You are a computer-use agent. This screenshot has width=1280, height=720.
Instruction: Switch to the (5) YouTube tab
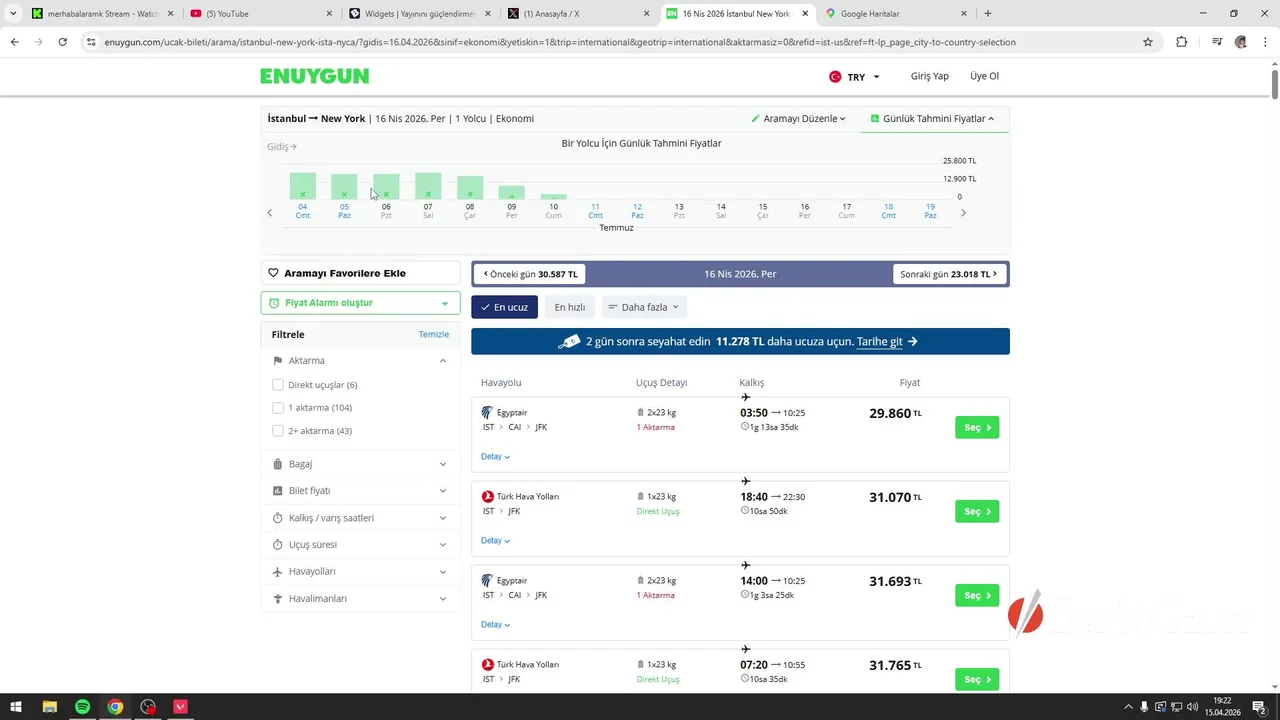click(x=260, y=14)
